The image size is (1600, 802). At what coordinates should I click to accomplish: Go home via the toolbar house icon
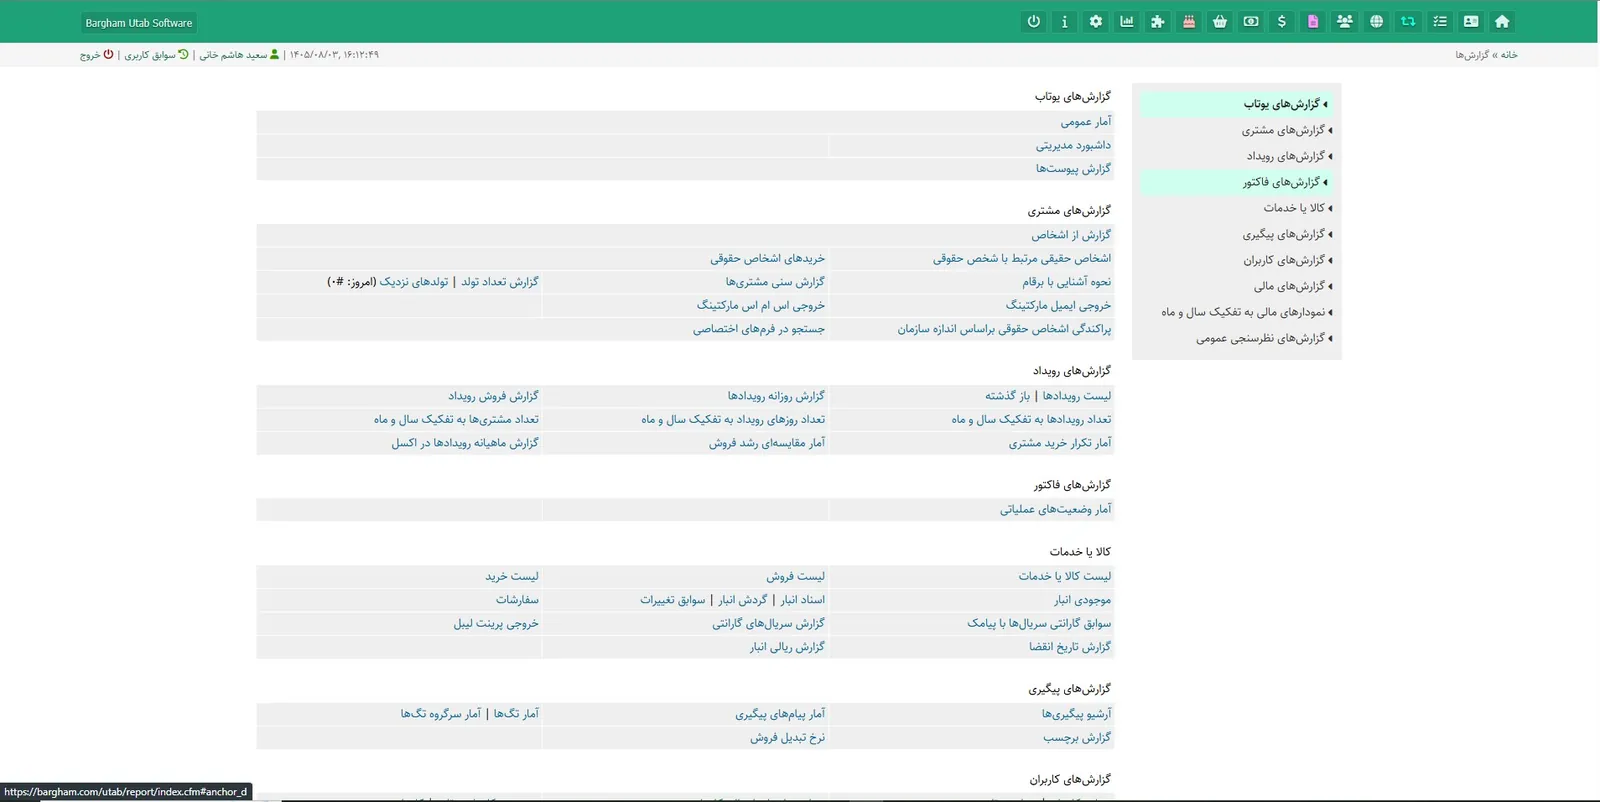pos(1502,22)
